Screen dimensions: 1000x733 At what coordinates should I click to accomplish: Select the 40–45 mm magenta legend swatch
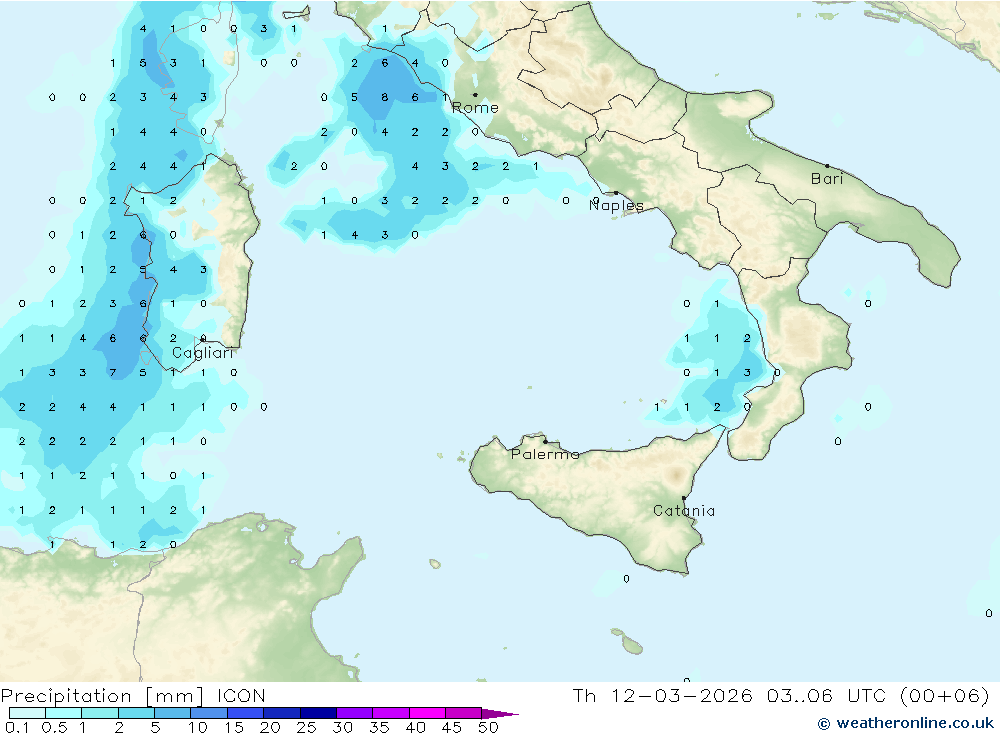point(427,713)
